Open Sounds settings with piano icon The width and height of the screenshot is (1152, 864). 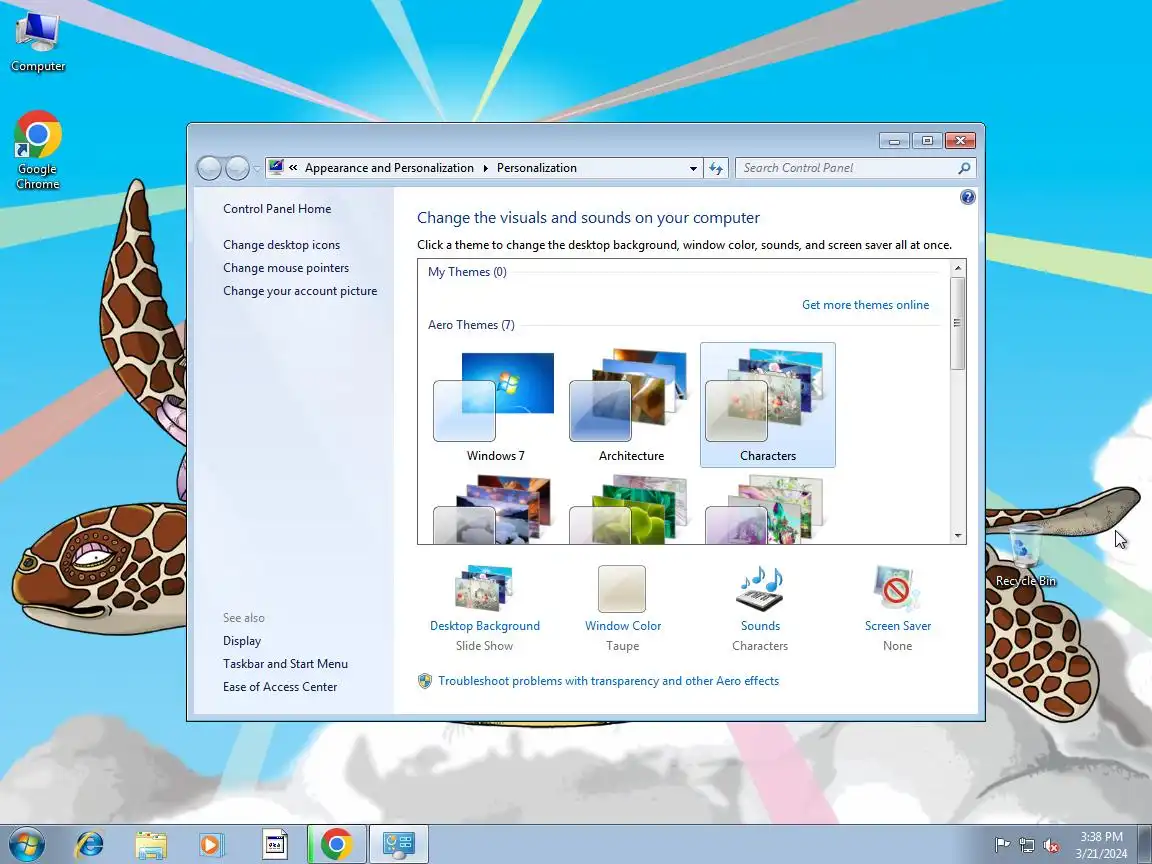point(760,588)
